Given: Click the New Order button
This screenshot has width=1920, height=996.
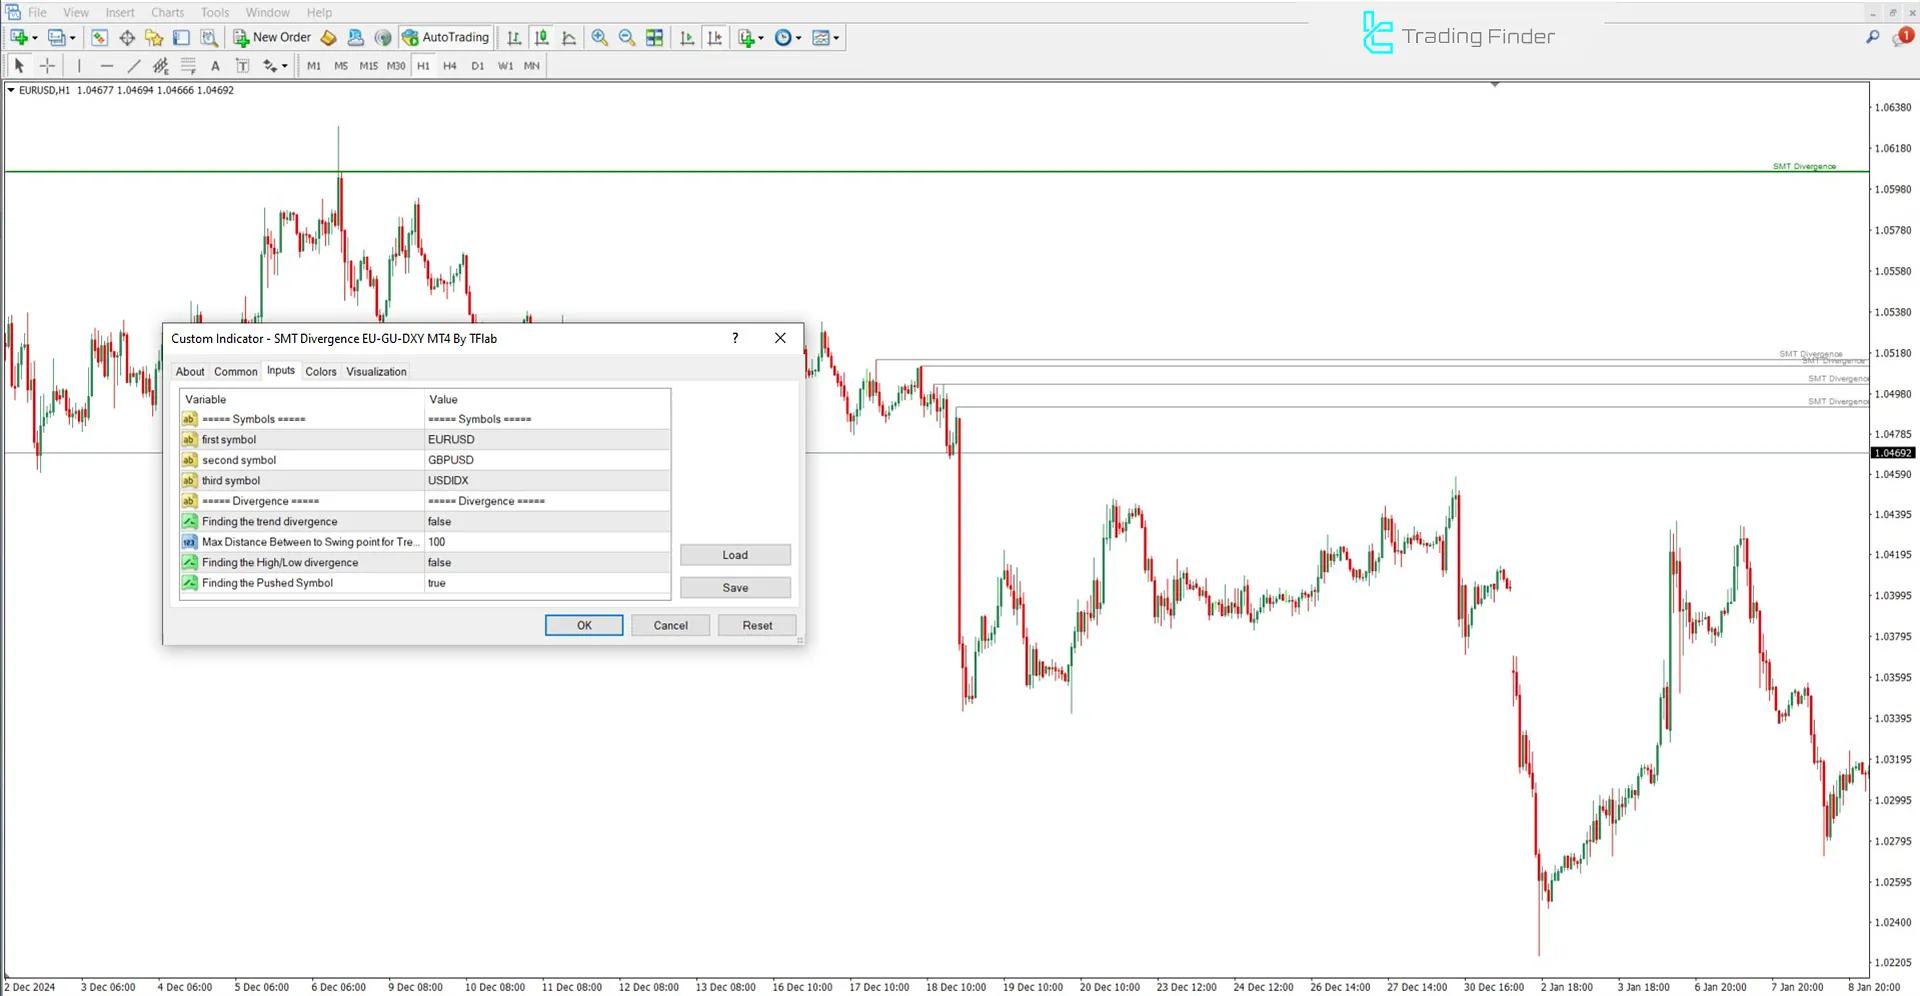Looking at the screenshot, I should point(272,38).
